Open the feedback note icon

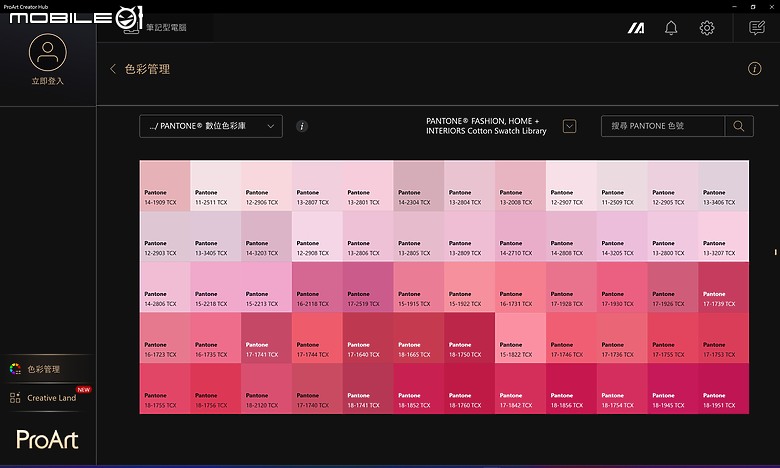click(x=757, y=28)
